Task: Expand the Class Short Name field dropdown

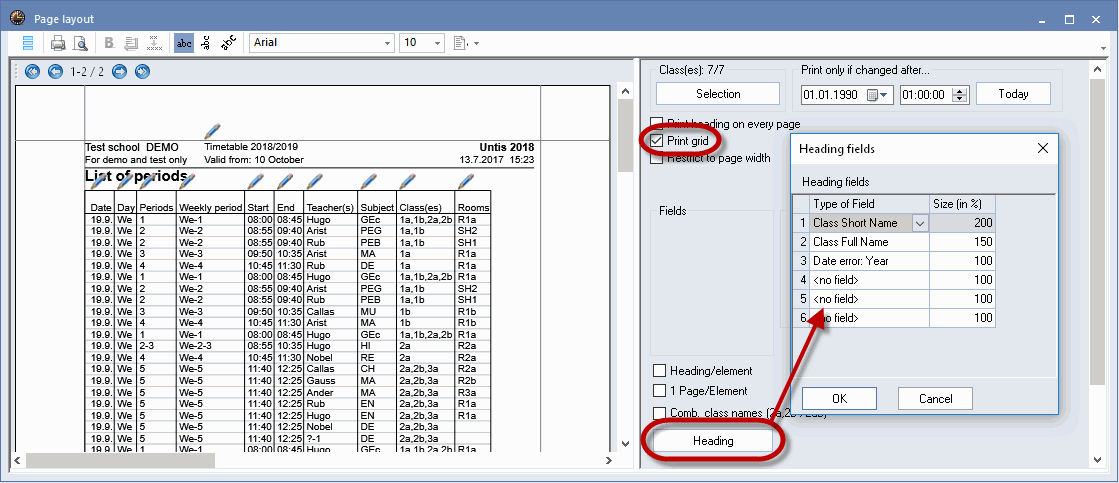Action: (x=919, y=223)
